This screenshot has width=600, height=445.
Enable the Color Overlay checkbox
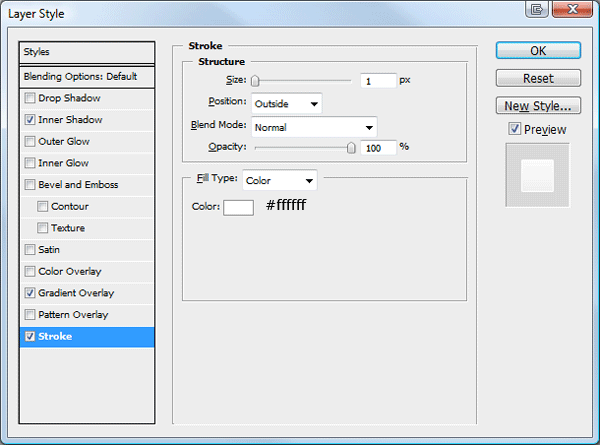tap(30, 271)
